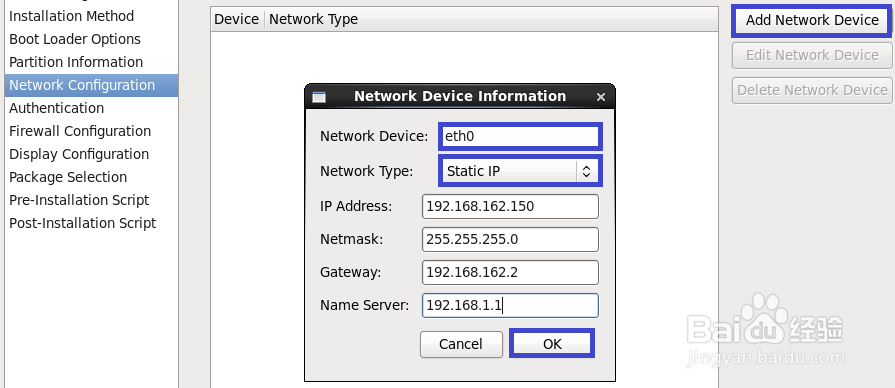
Task: Open Display Configuration section
Action: 91,154
